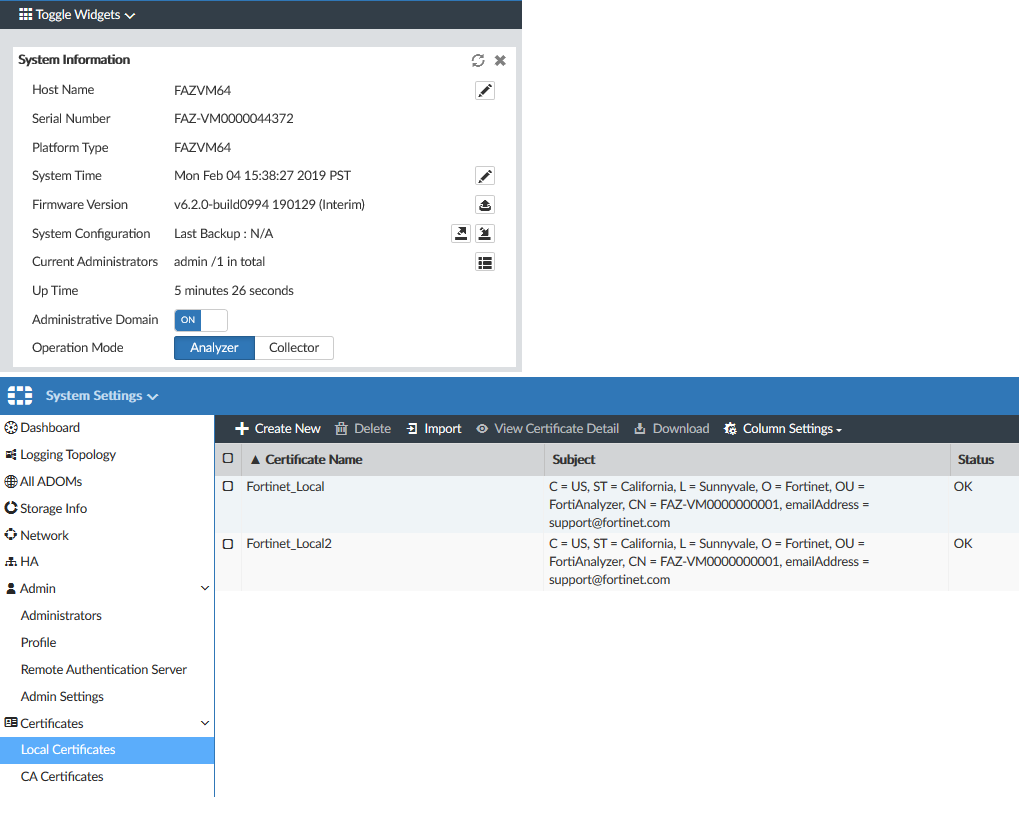
Task: Click the Network icon in sidebar
Action: 11,535
